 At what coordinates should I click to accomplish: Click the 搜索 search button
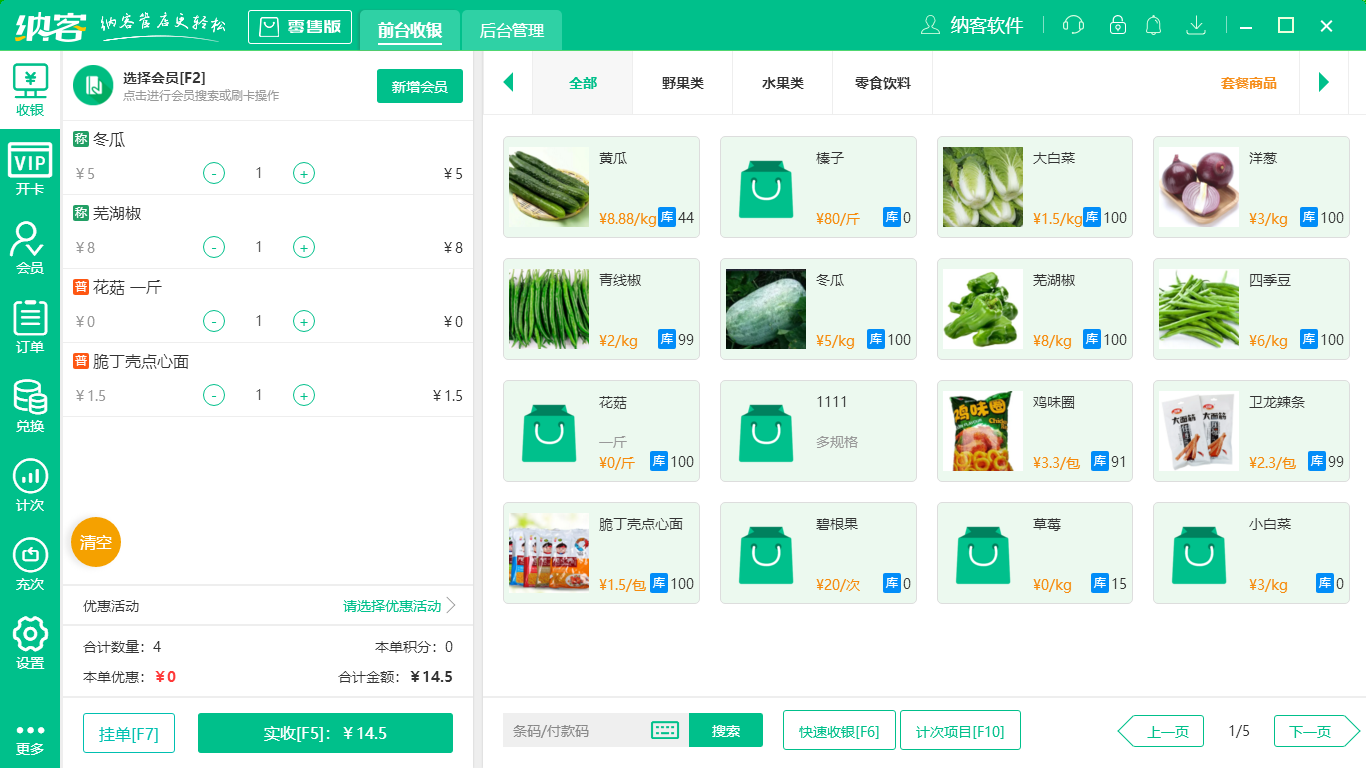[726, 730]
